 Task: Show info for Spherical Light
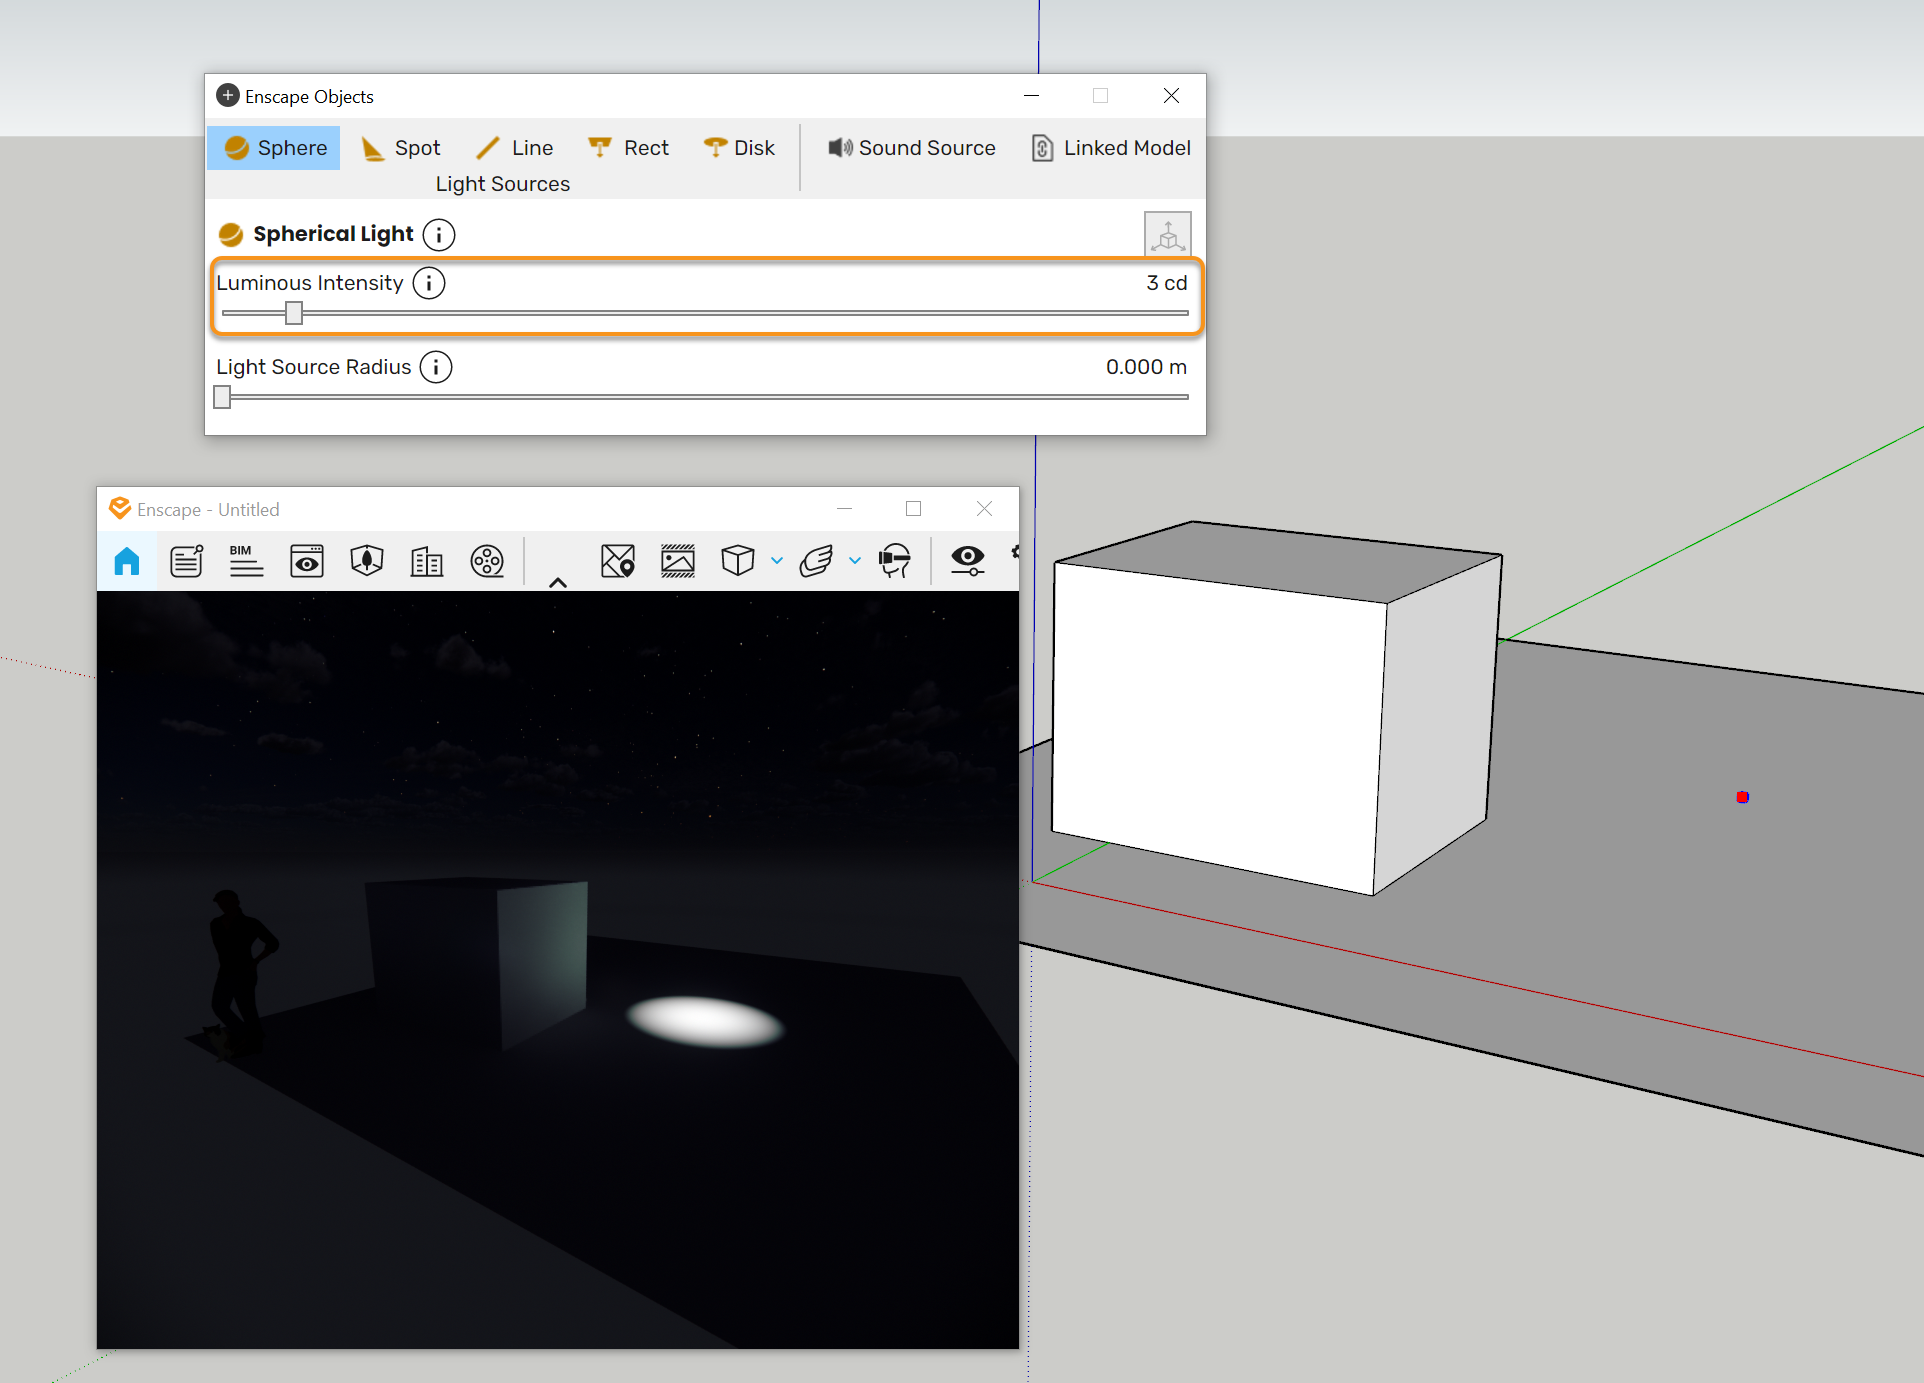(439, 234)
